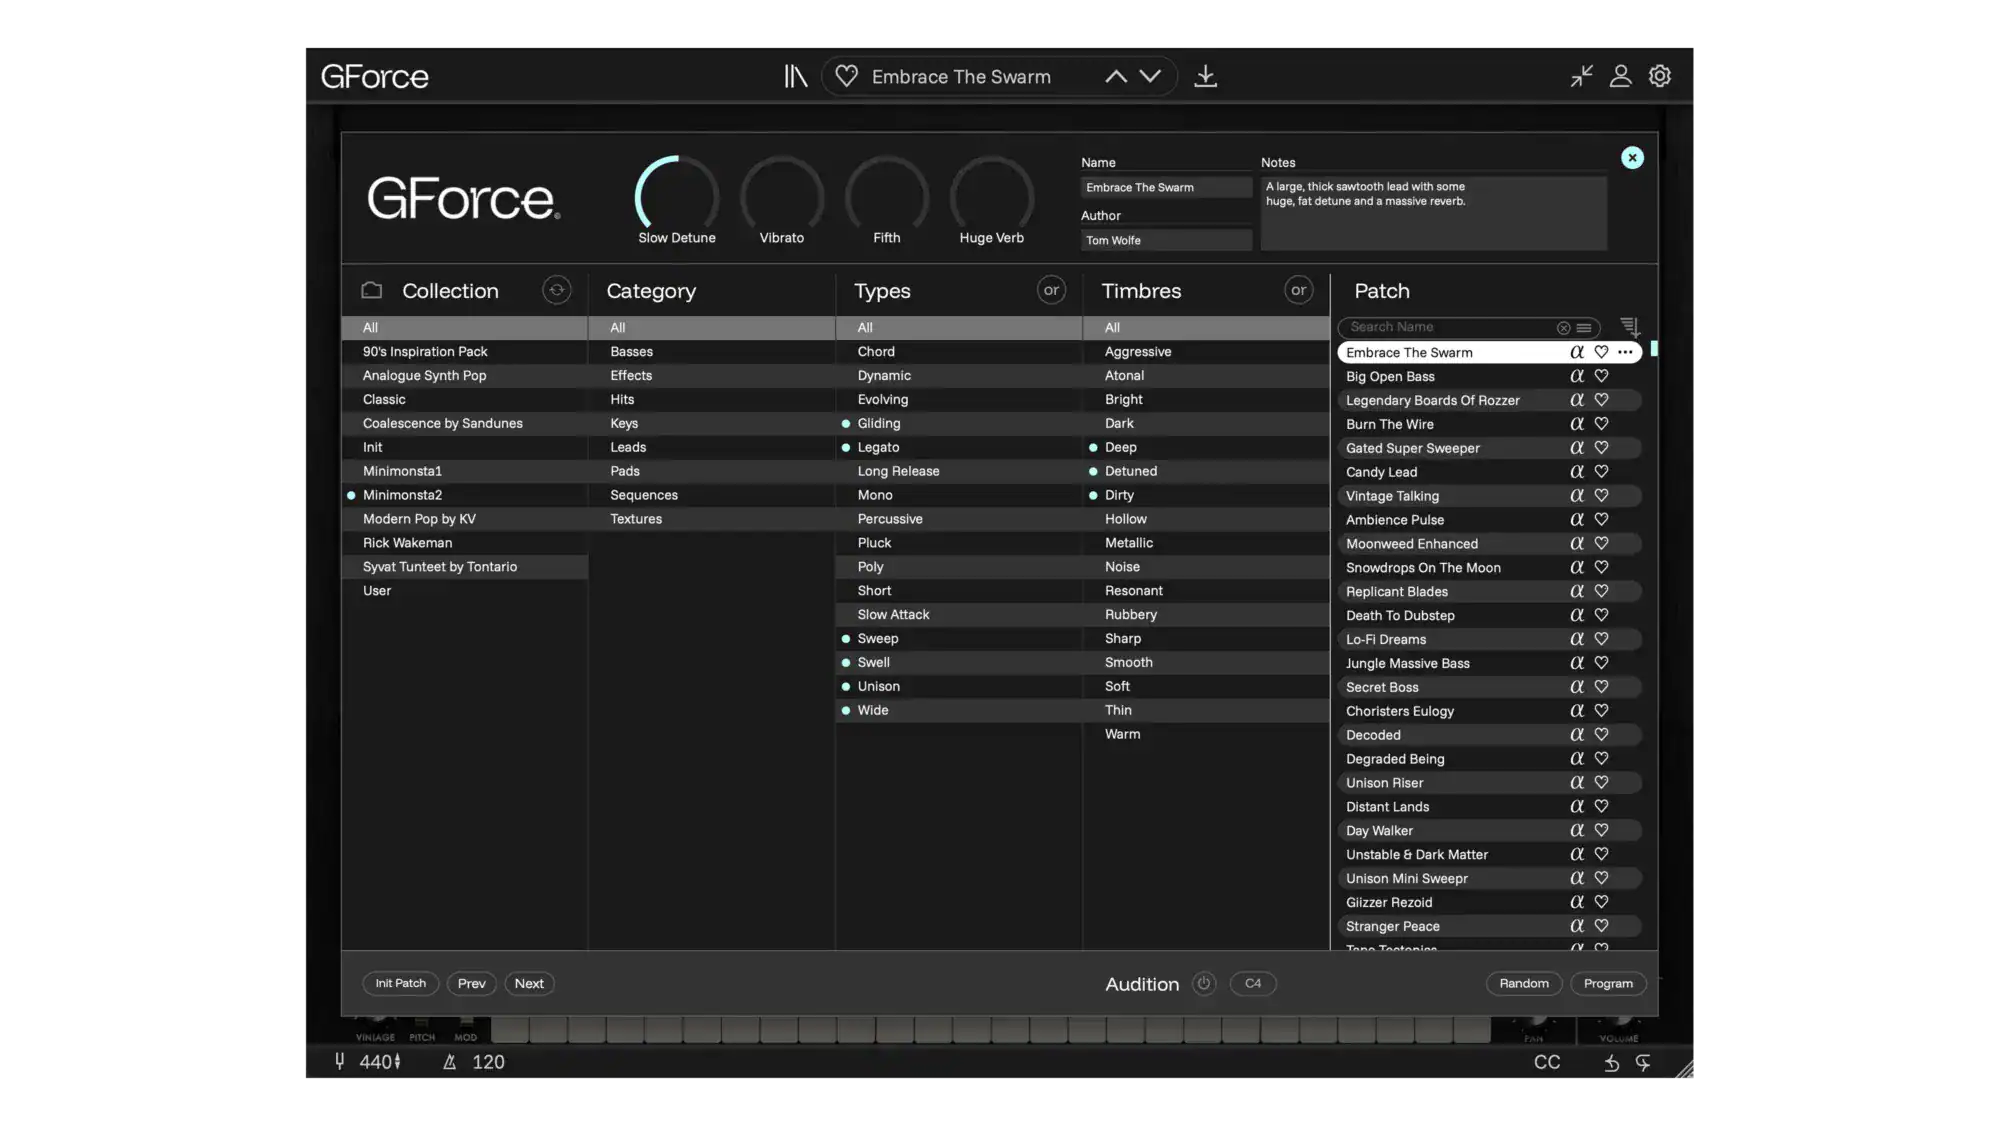
Task: Open the patch sort order icon
Action: (1630, 327)
